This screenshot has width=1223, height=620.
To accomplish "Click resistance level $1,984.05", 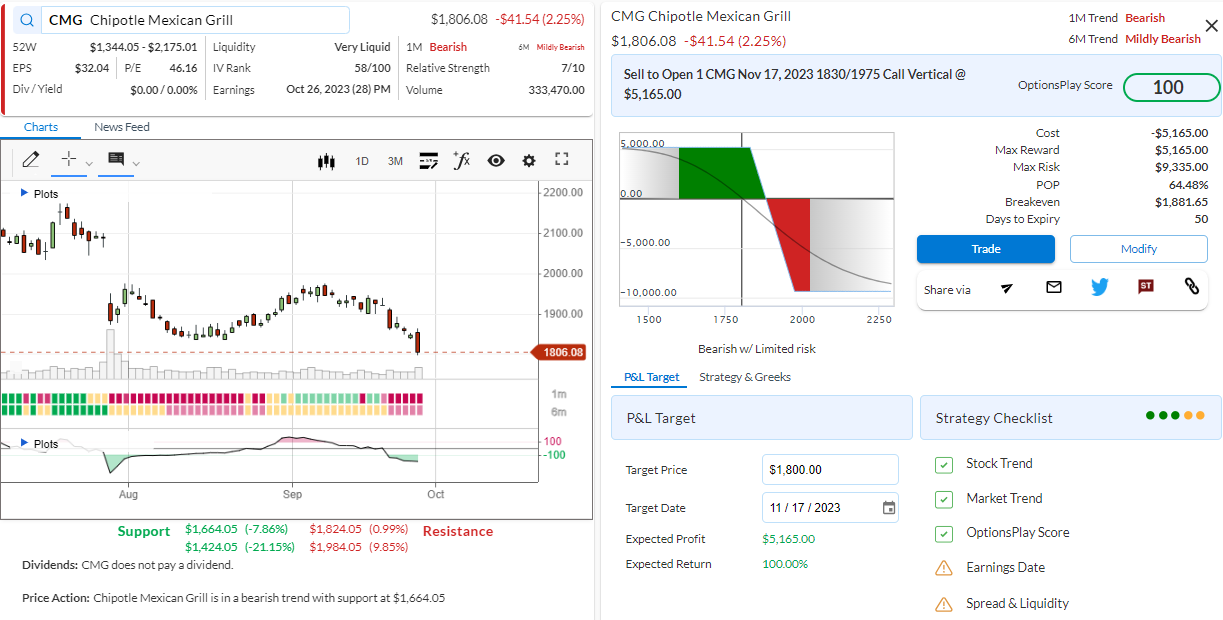I will [x=335, y=547].
